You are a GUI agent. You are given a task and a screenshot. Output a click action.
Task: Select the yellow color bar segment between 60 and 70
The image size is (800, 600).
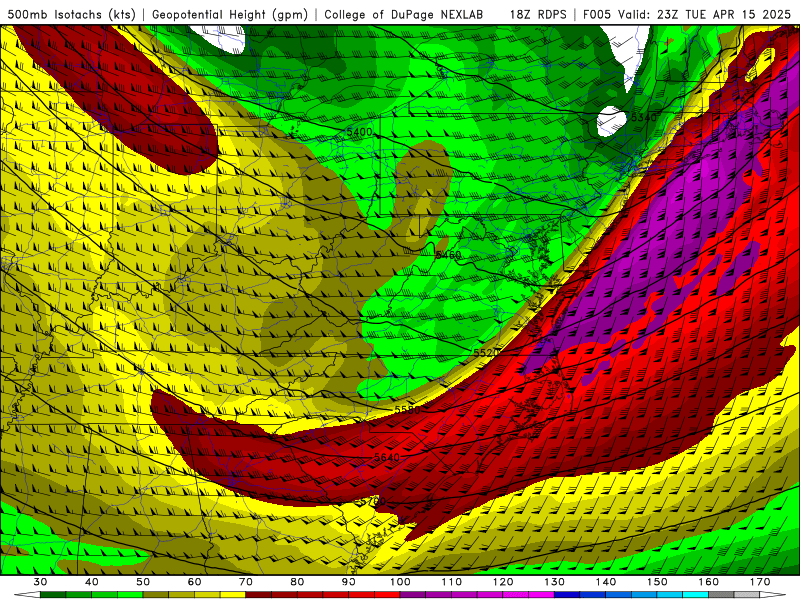233,595
